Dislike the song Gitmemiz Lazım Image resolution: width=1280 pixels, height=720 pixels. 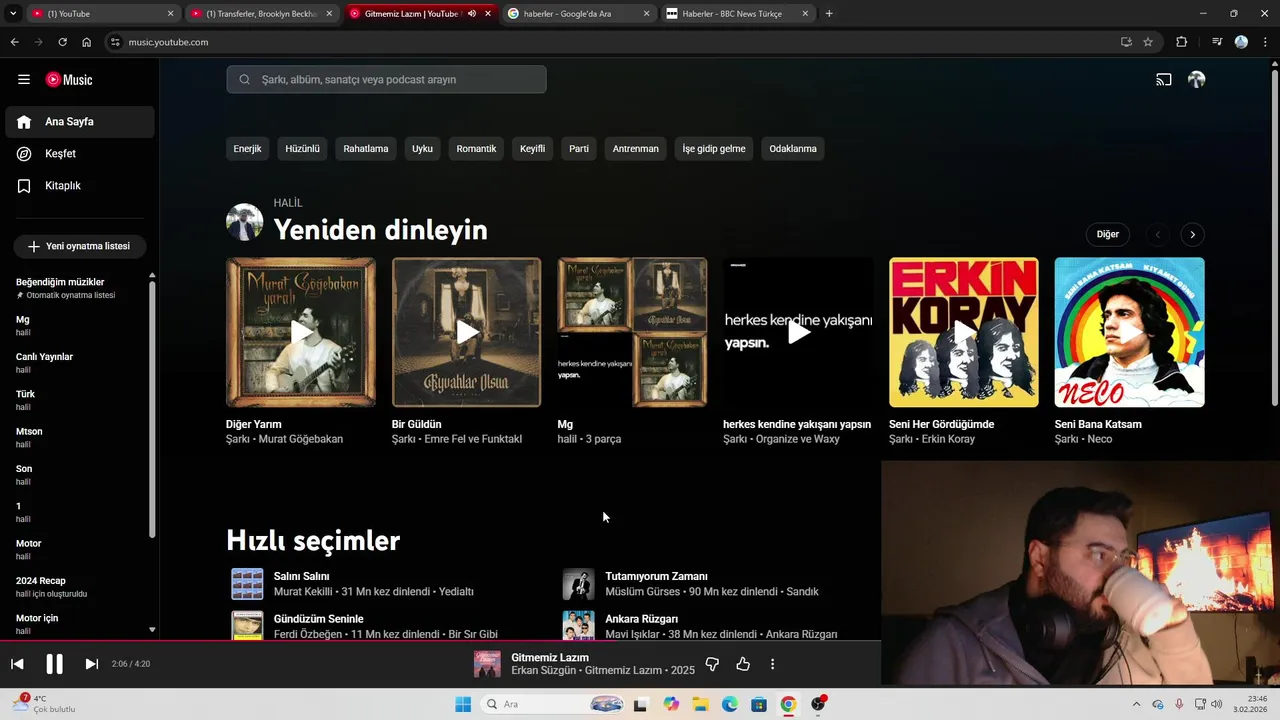712,664
